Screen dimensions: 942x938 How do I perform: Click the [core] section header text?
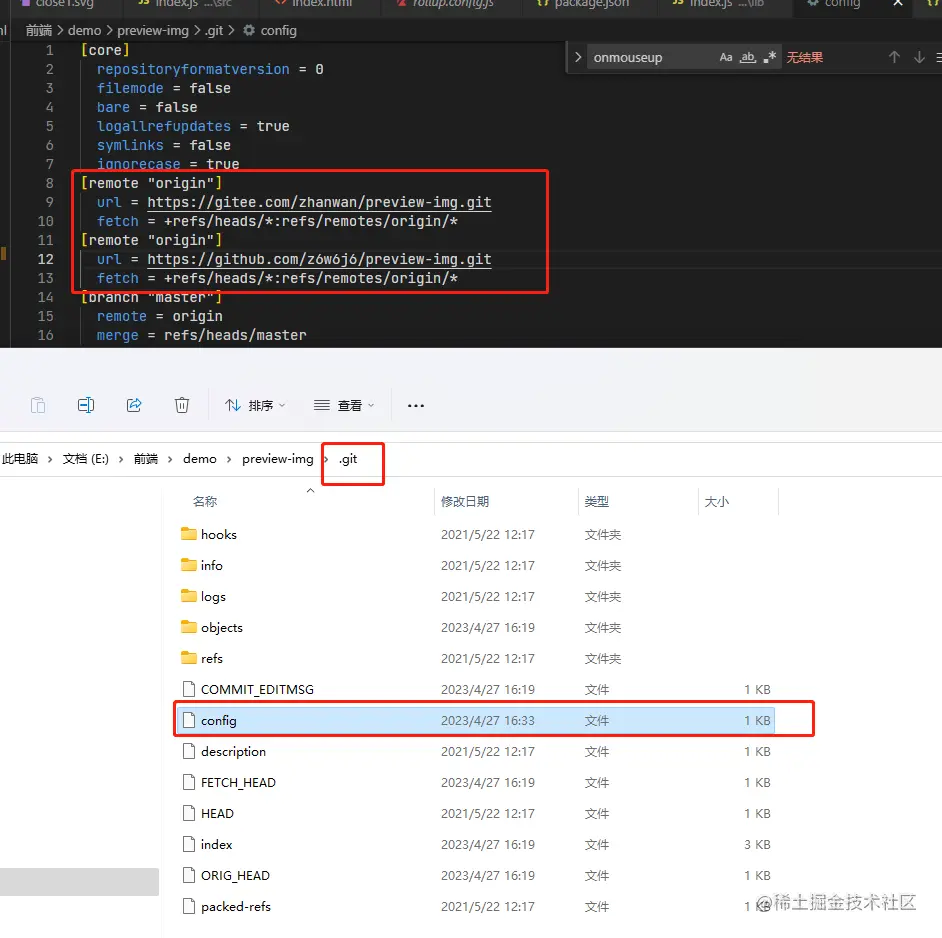tap(105, 50)
